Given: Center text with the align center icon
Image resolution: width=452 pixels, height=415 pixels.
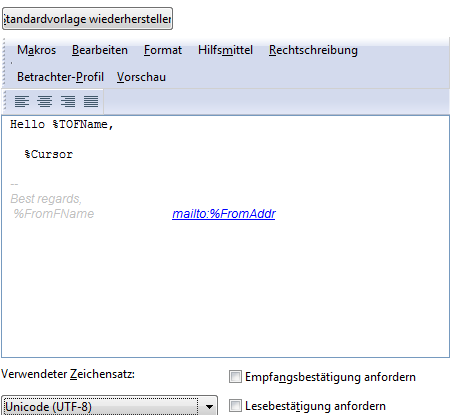Looking at the screenshot, I should (x=45, y=101).
